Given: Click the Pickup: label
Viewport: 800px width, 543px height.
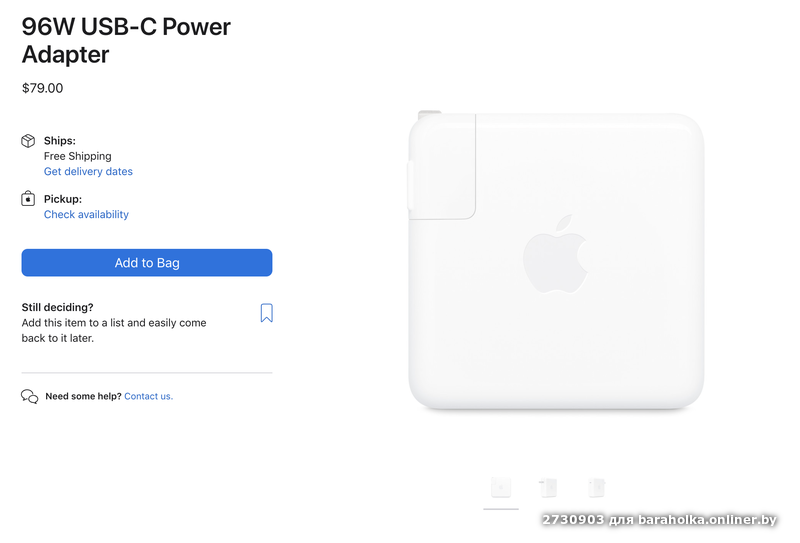Looking at the screenshot, I should click(x=63, y=199).
